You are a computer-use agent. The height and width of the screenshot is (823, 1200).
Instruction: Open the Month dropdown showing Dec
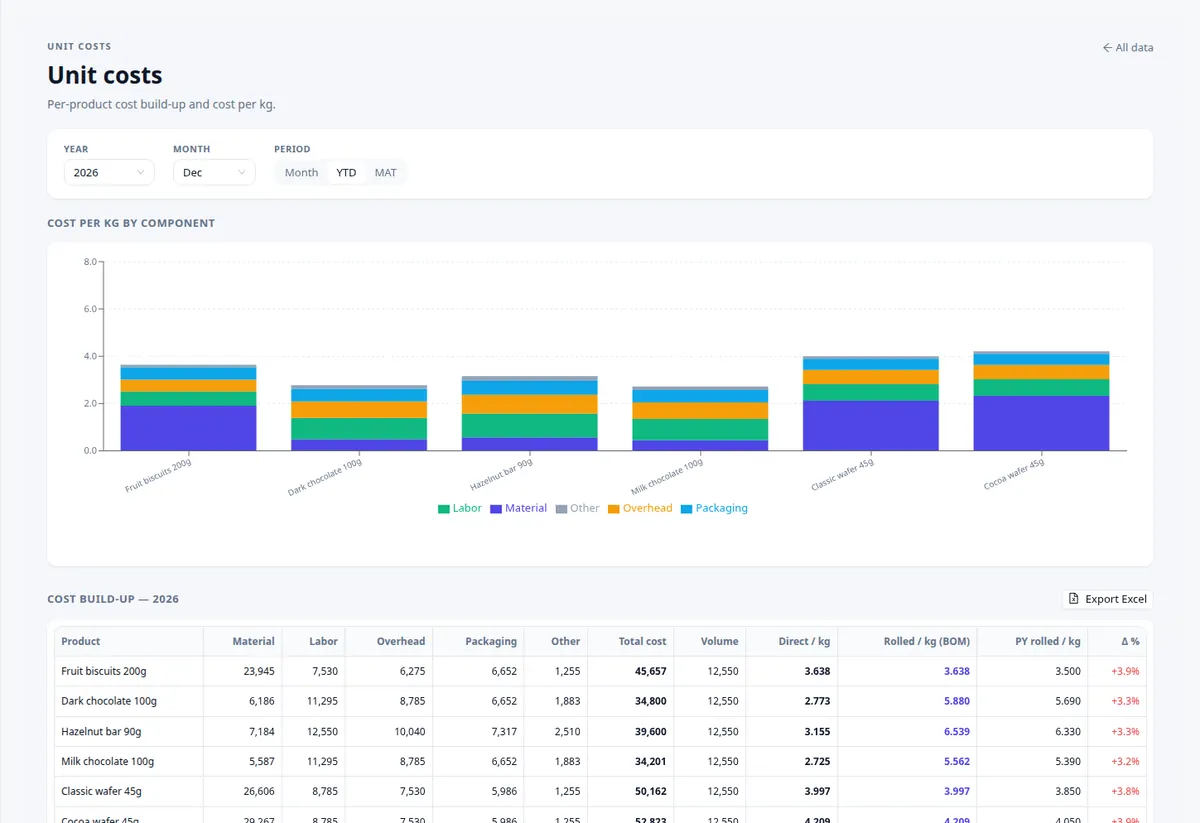click(214, 172)
